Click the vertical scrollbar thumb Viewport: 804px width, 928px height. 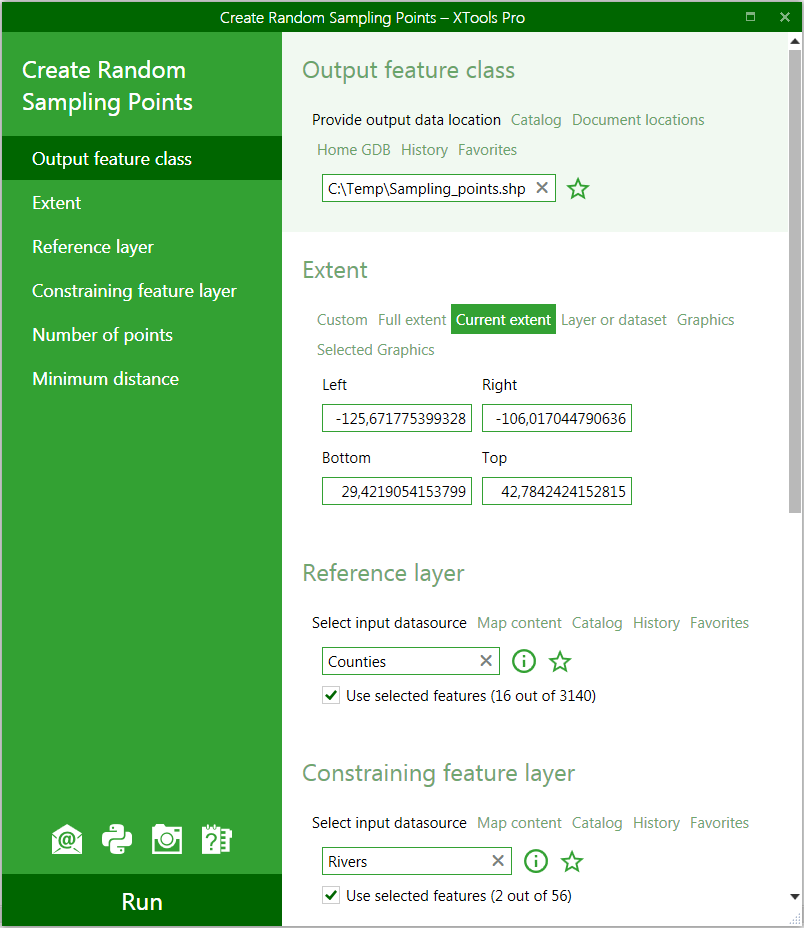click(795, 282)
